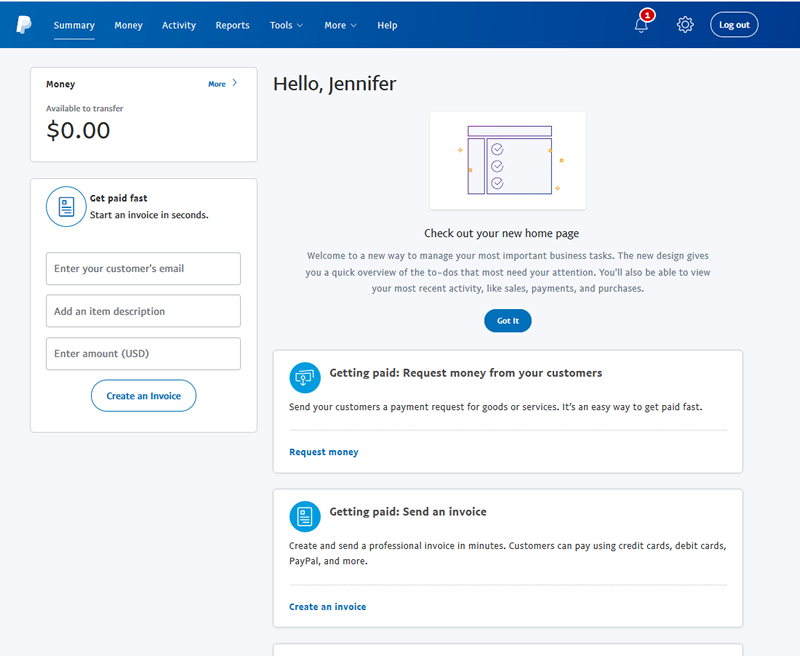
Task: Switch to the Reports tab
Action: pyautogui.click(x=232, y=25)
